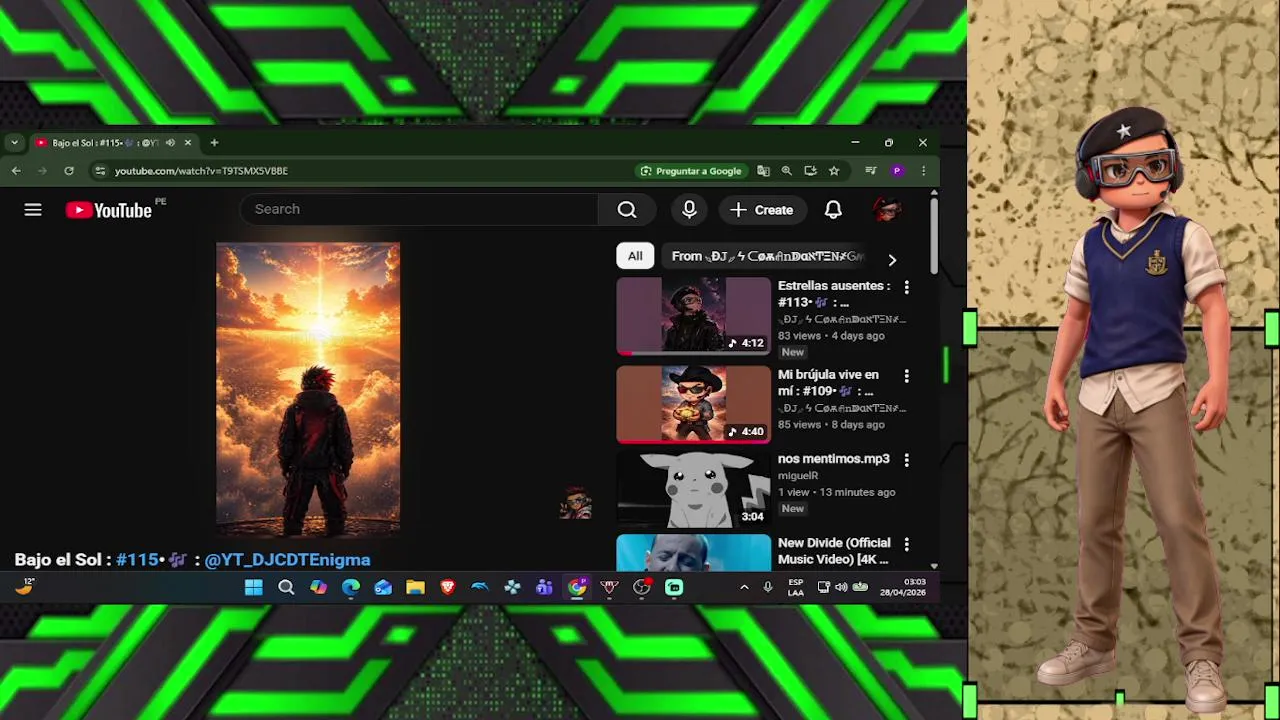Focus the YouTube Search input field
1280x720 pixels.
click(x=419, y=209)
